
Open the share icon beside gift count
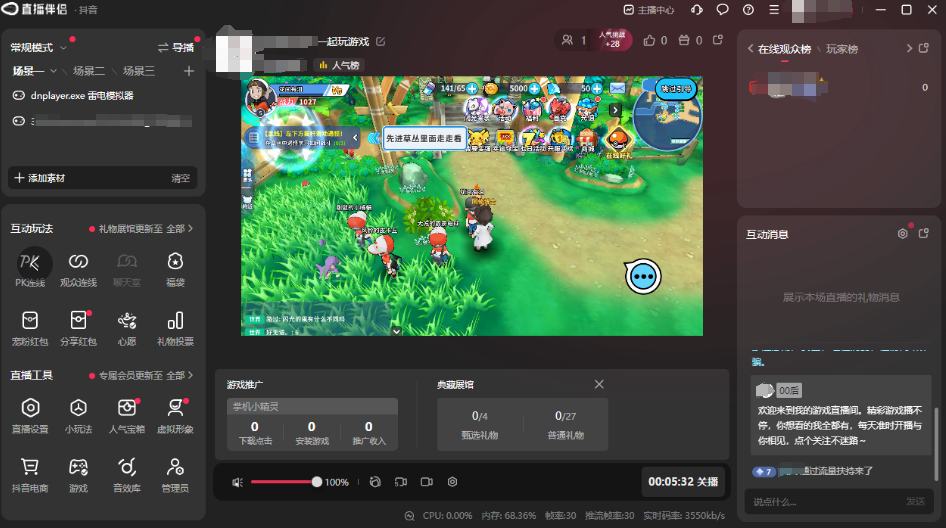point(718,40)
